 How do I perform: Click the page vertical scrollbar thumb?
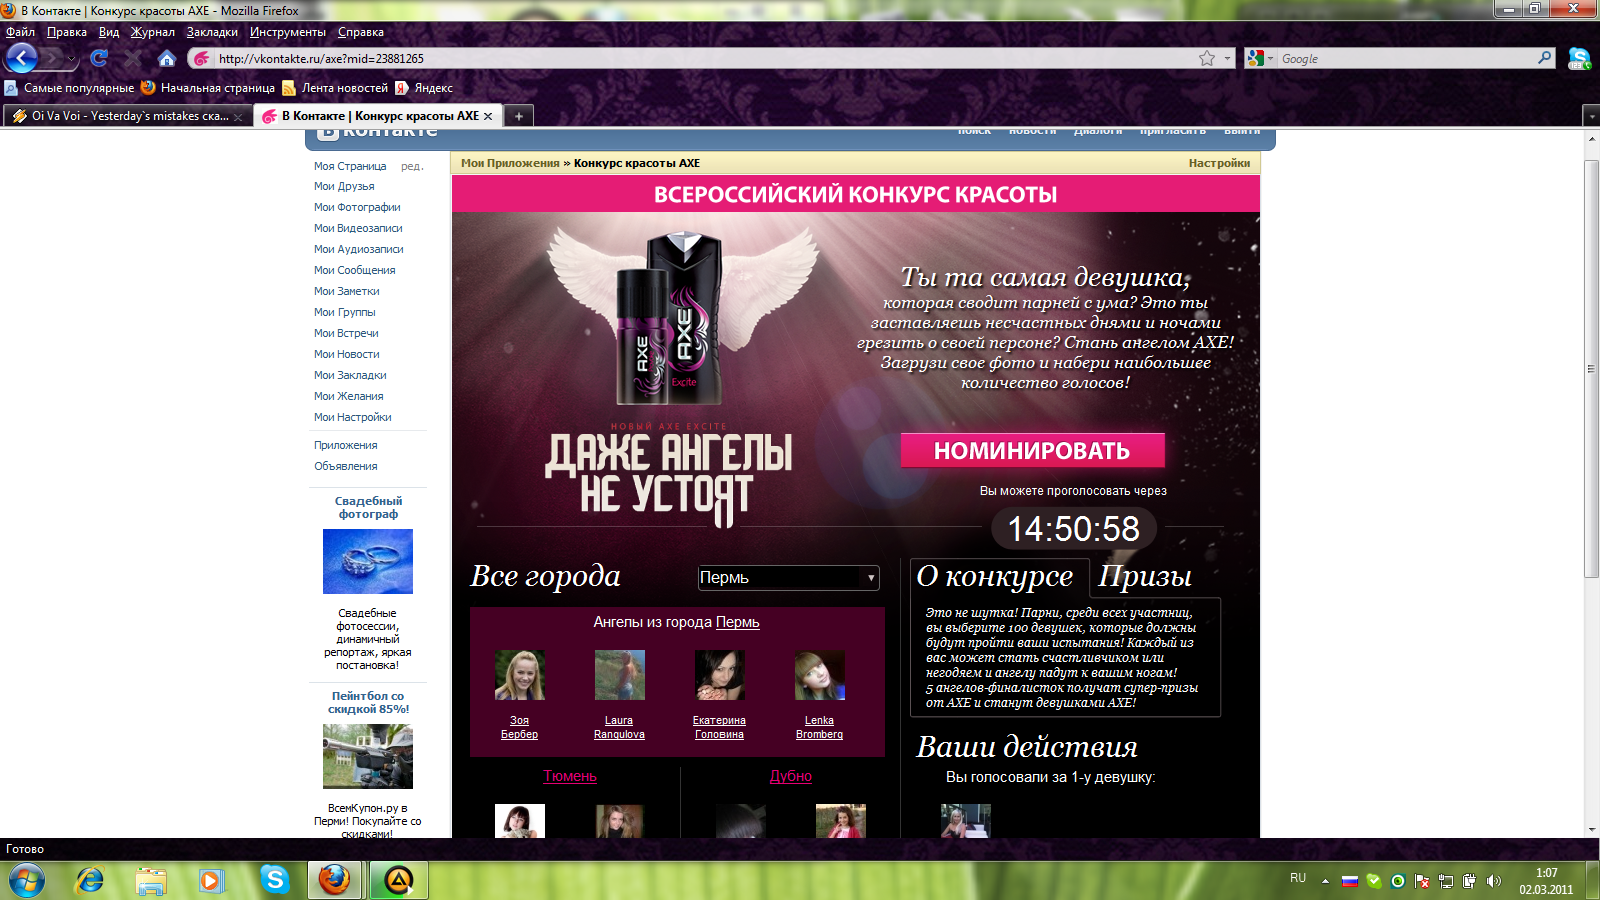pos(1592,368)
